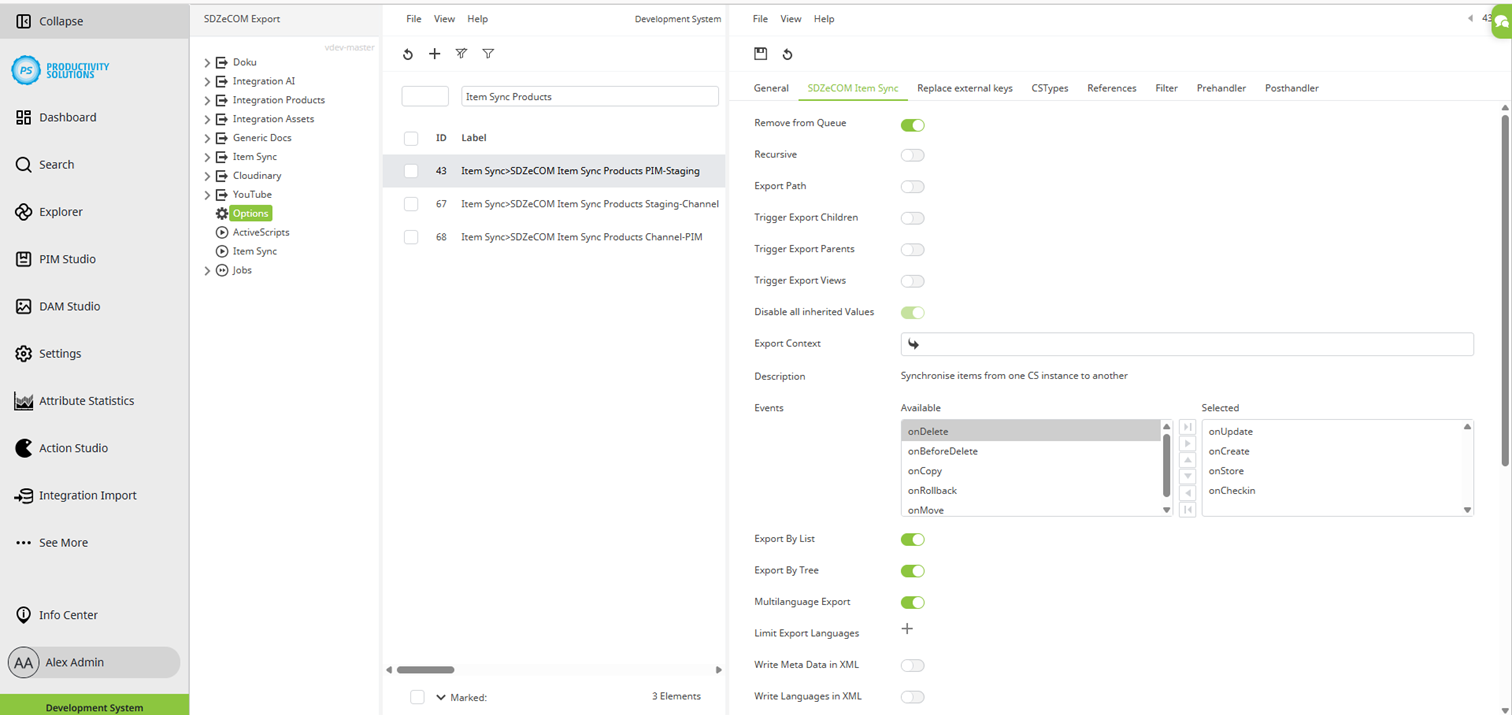Toggle Multilanguage Export switch
1512x715 pixels.
pyautogui.click(x=912, y=602)
